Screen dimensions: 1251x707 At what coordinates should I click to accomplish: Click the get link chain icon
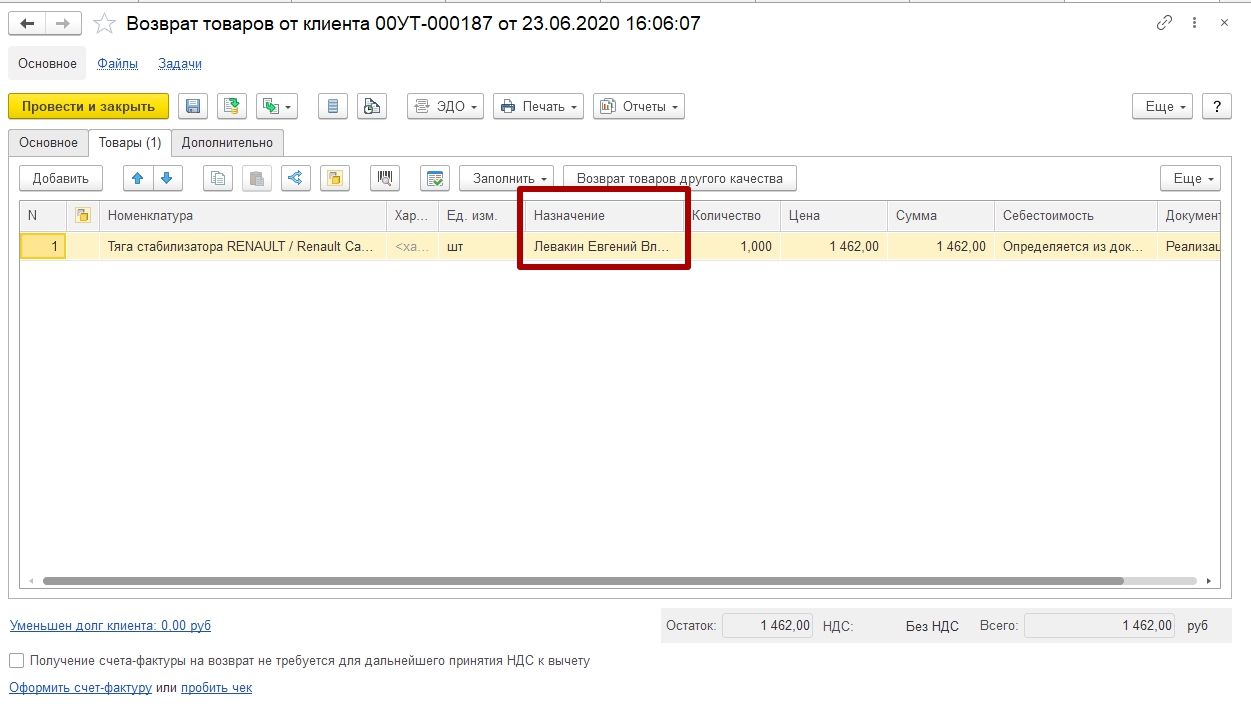1164,23
